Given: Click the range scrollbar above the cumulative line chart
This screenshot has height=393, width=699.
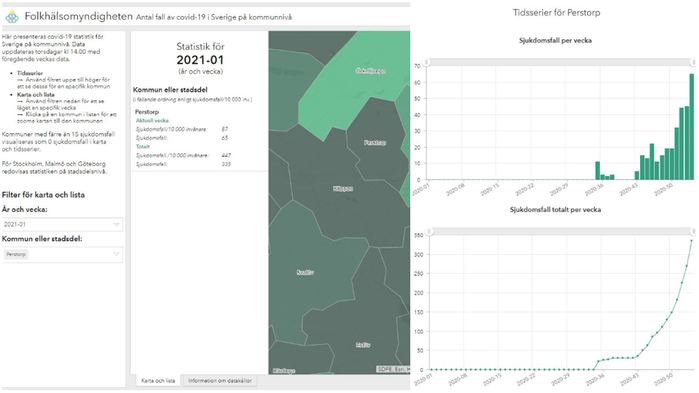Looking at the screenshot, I should [561, 231].
